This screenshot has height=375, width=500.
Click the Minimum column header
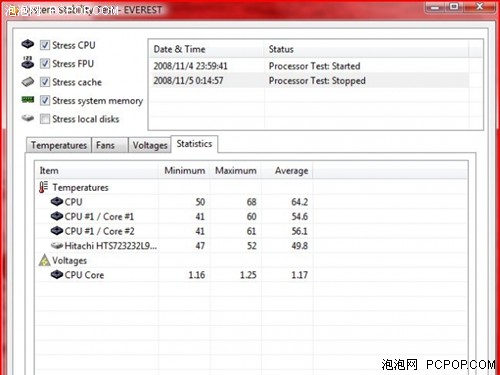tap(184, 171)
